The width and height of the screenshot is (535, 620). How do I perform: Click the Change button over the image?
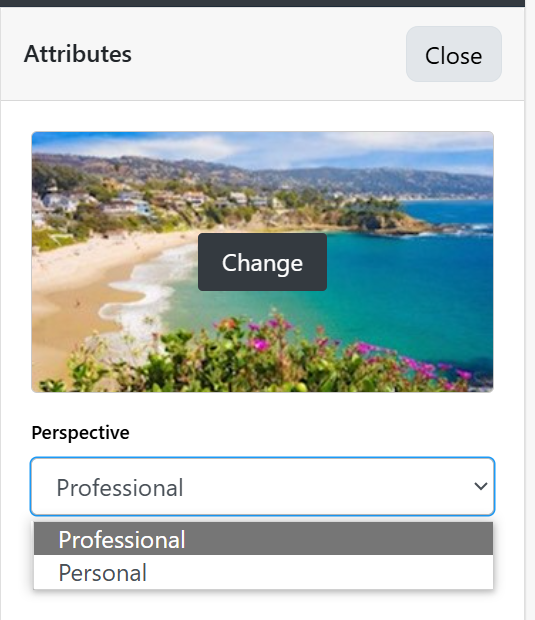point(262,262)
